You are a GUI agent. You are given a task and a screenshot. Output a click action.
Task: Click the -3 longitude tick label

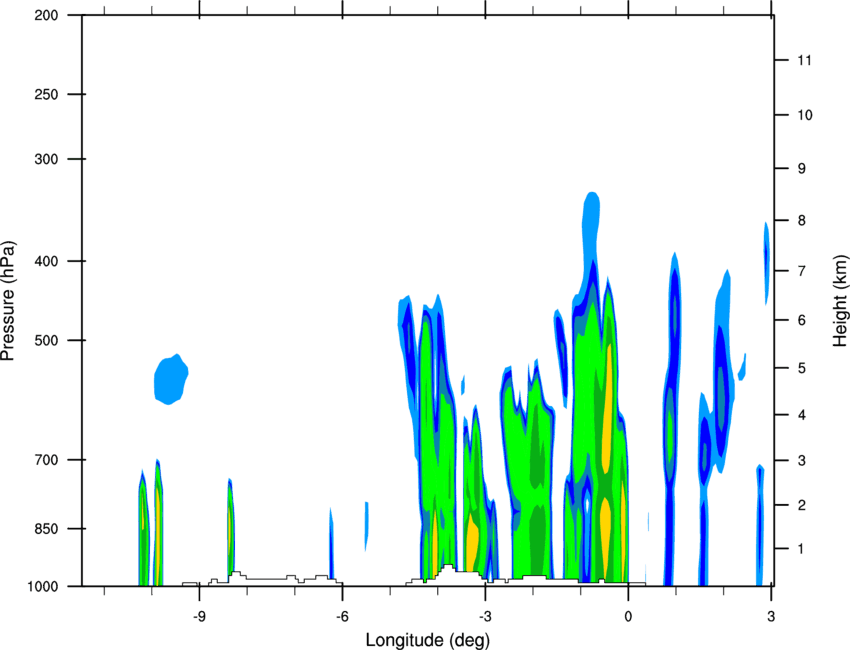[485, 617]
